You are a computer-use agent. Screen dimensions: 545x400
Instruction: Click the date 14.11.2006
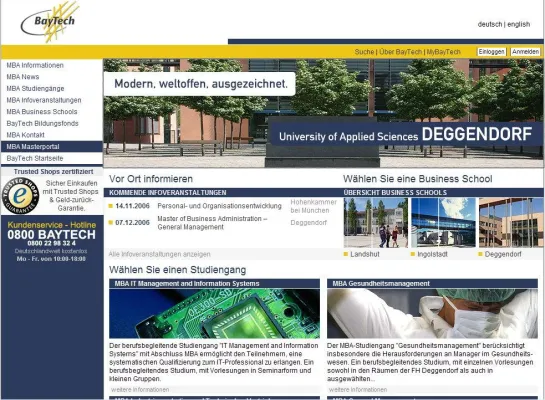pyautogui.click(x=132, y=206)
